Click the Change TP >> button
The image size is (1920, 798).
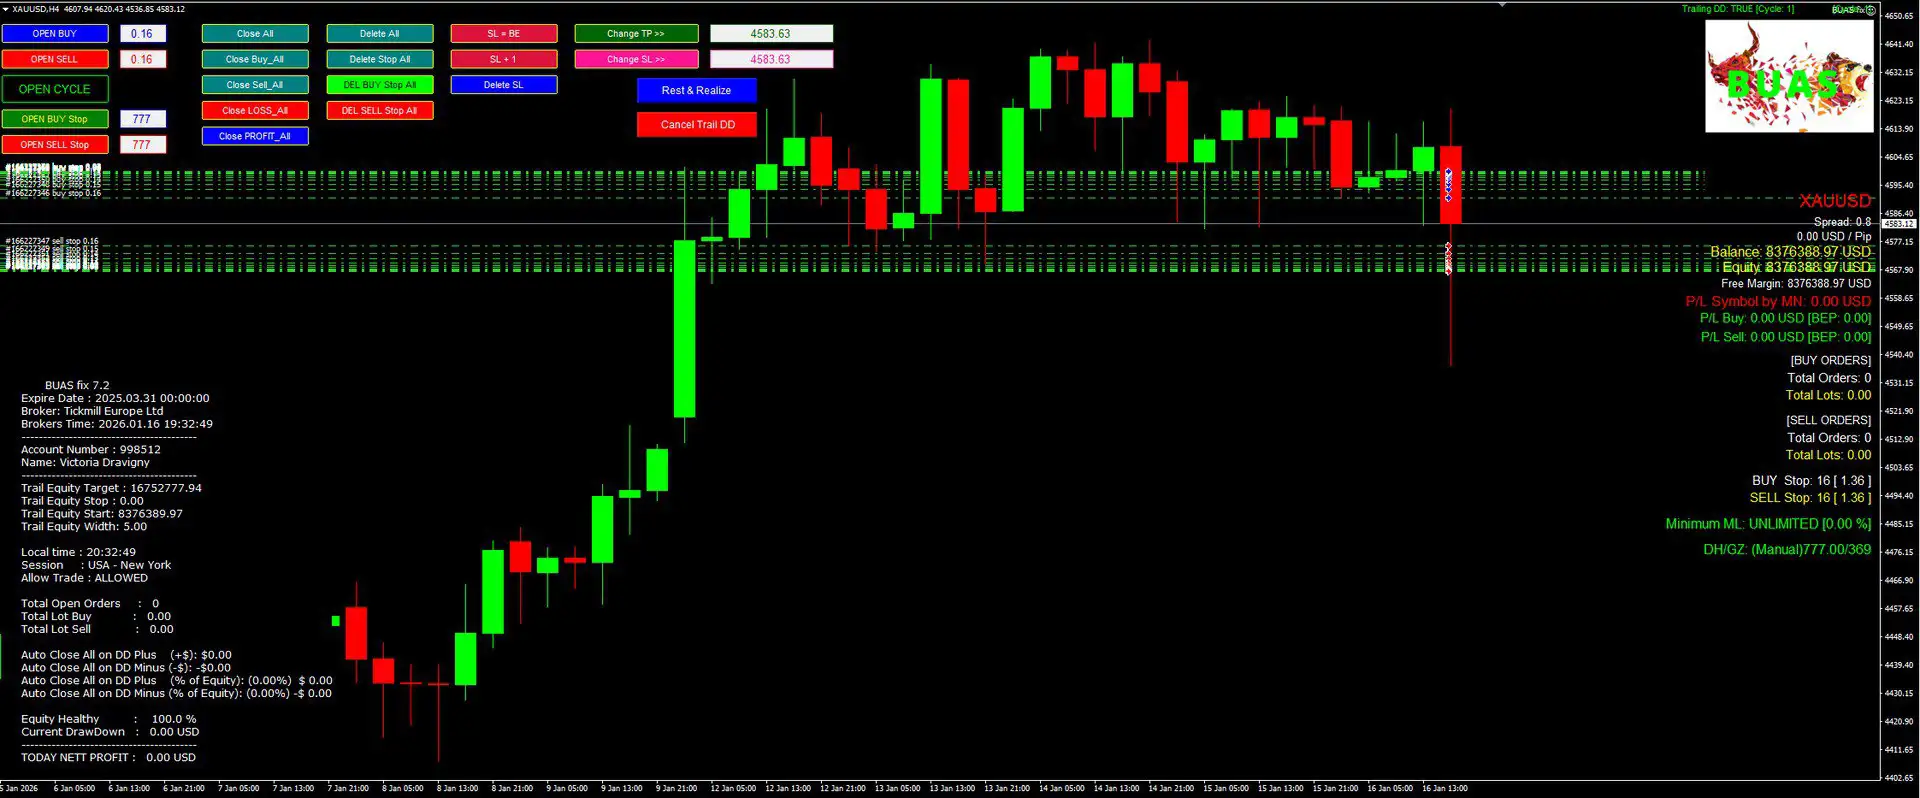click(636, 34)
